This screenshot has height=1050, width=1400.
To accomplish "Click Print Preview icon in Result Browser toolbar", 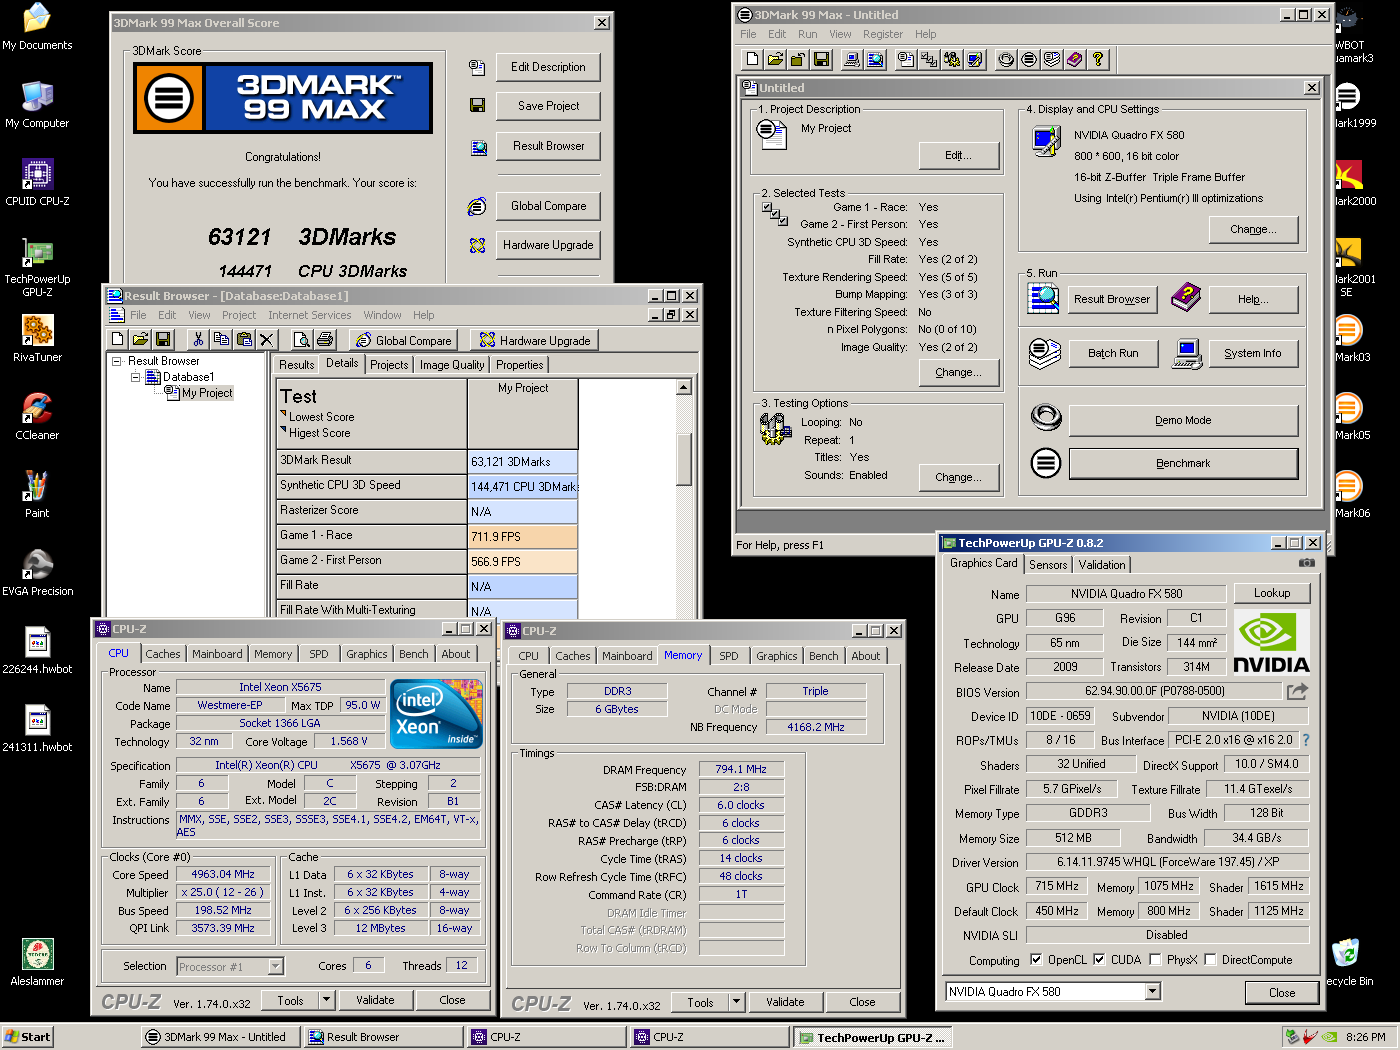I will pos(301,340).
